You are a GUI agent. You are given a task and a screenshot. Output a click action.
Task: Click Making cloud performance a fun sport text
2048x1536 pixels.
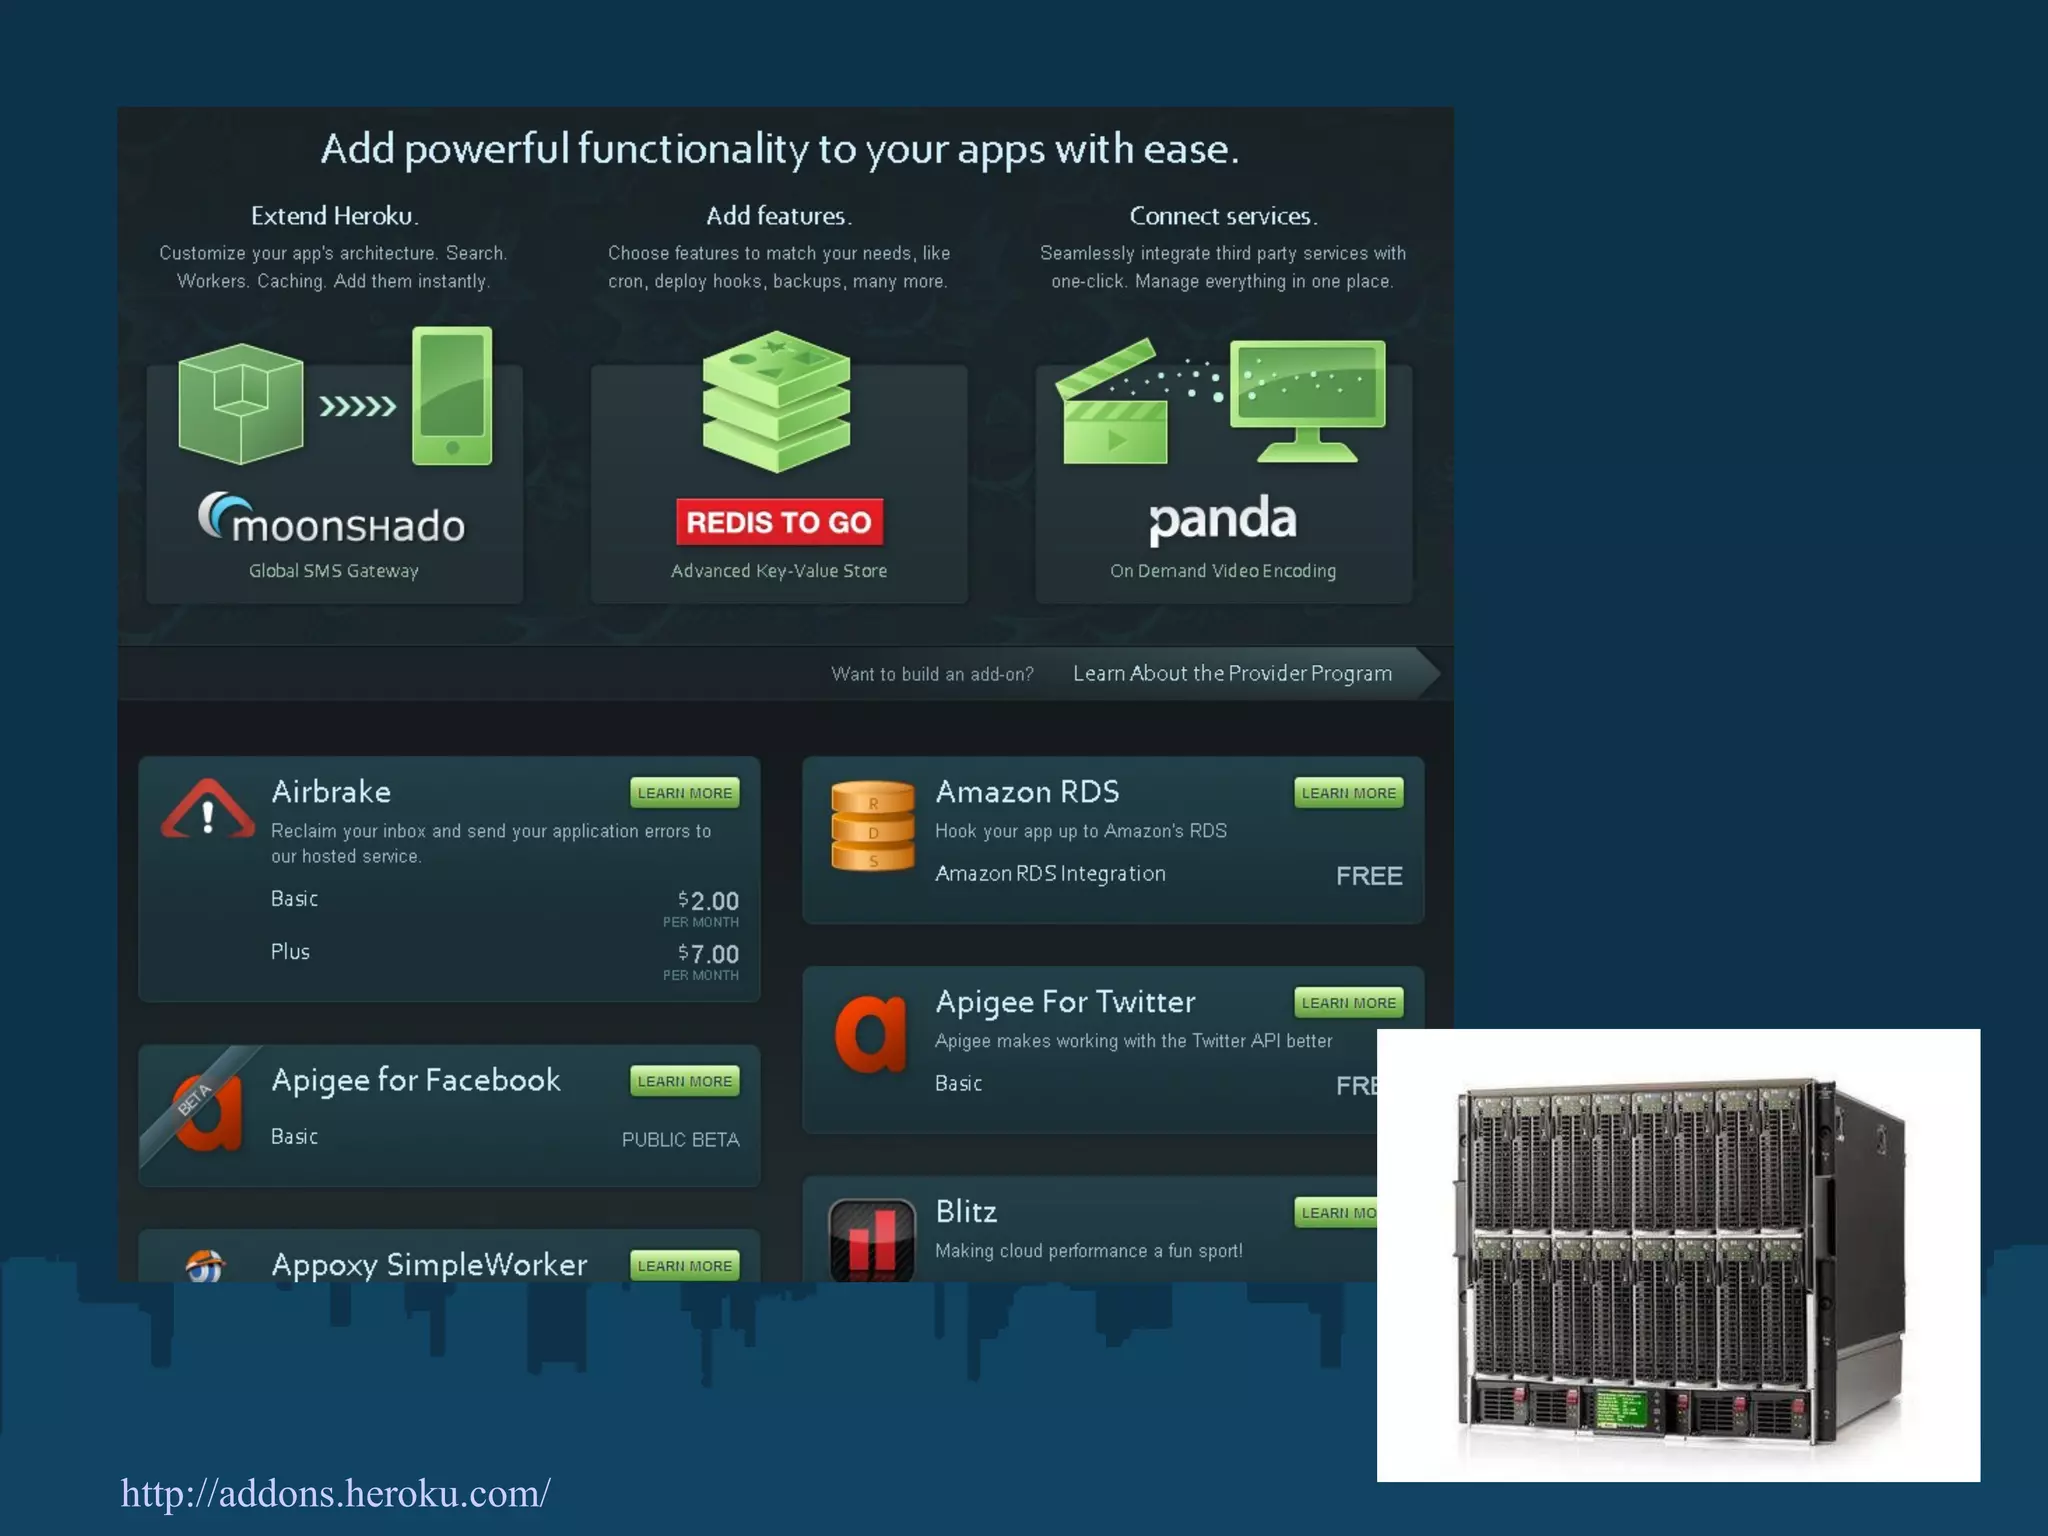pyautogui.click(x=1089, y=1251)
